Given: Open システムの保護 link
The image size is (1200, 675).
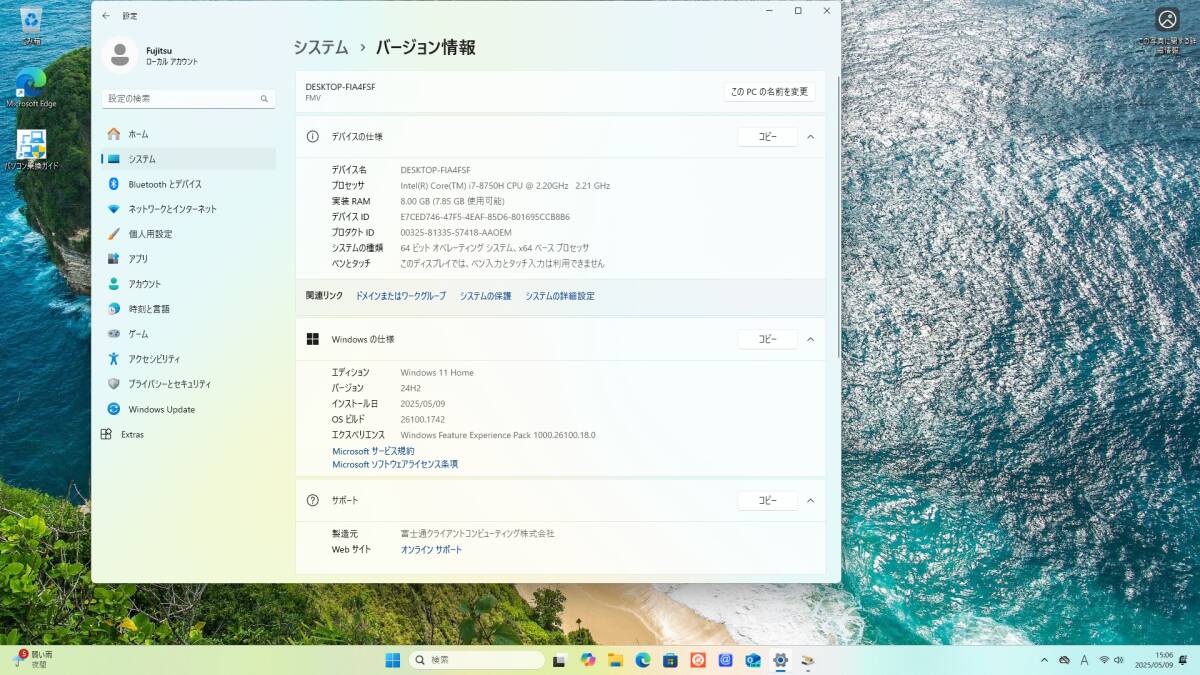Looking at the screenshot, I should (486, 296).
